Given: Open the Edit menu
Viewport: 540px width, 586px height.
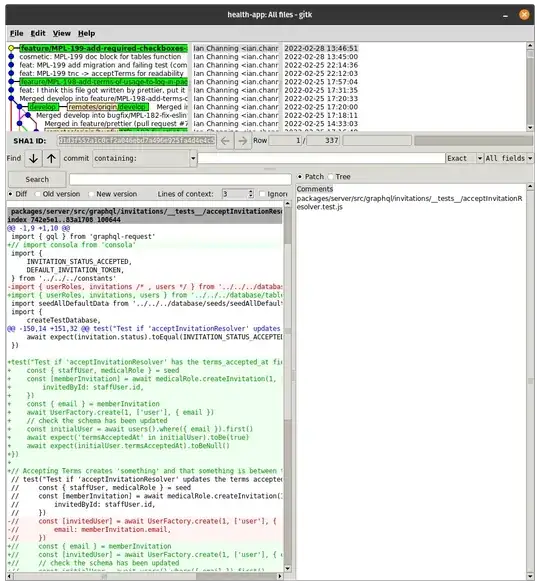Looking at the screenshot, I should [38, 33].
